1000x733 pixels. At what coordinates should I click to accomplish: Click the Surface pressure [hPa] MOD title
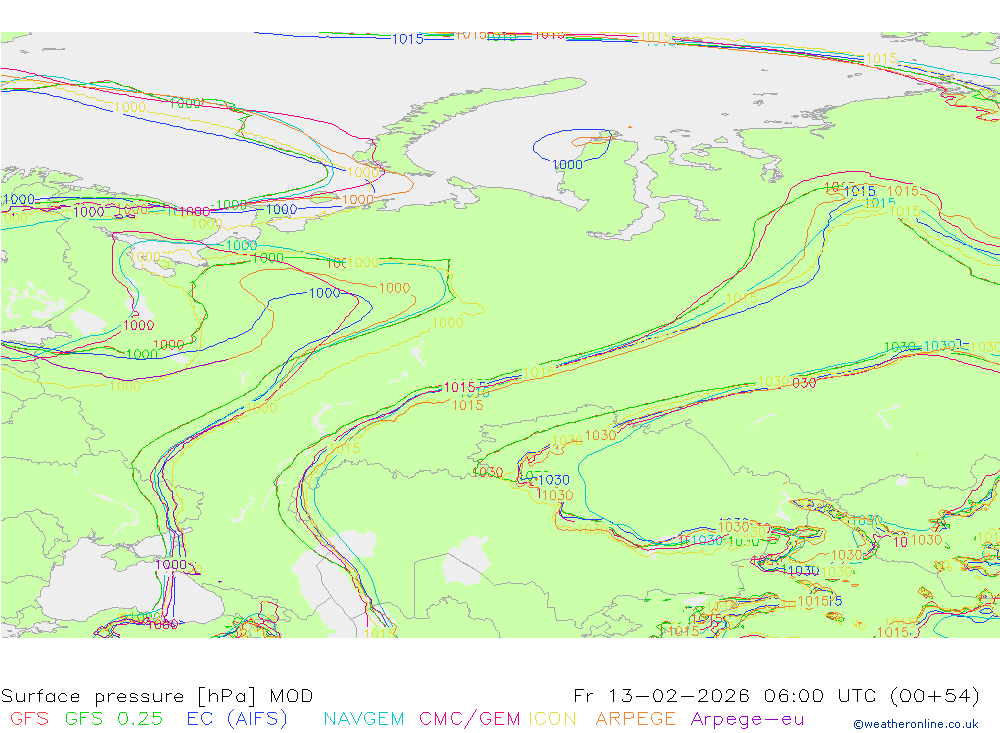click(157, 696)
